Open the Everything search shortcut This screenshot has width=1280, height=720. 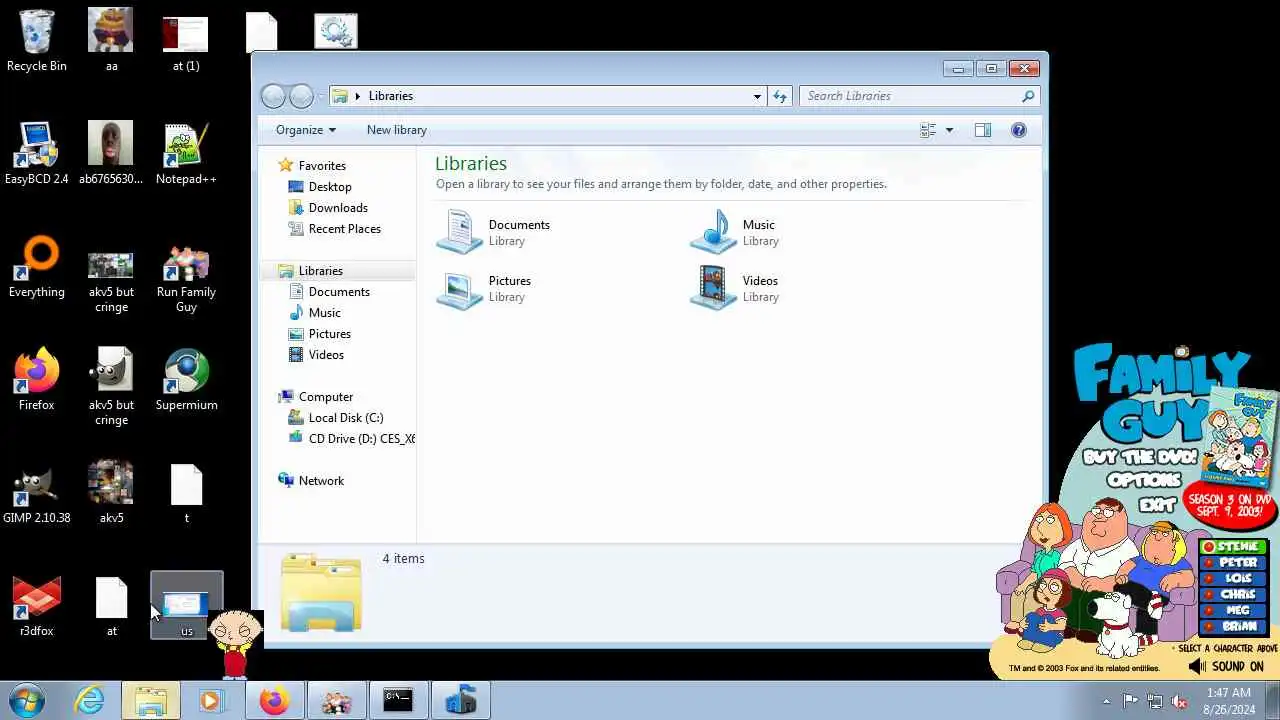37,266
